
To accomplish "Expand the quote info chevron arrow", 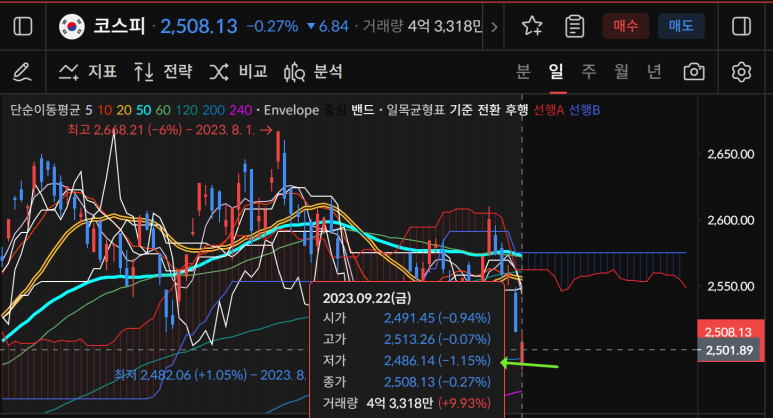I will tap(494, 27).
